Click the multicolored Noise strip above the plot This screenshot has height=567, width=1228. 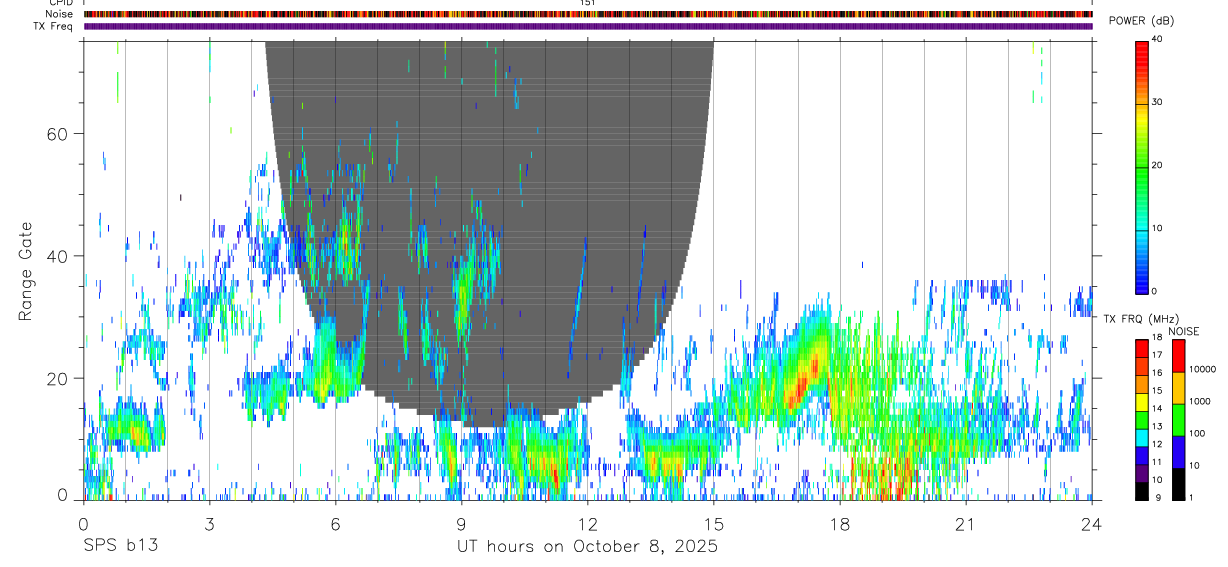coord(588,14)
